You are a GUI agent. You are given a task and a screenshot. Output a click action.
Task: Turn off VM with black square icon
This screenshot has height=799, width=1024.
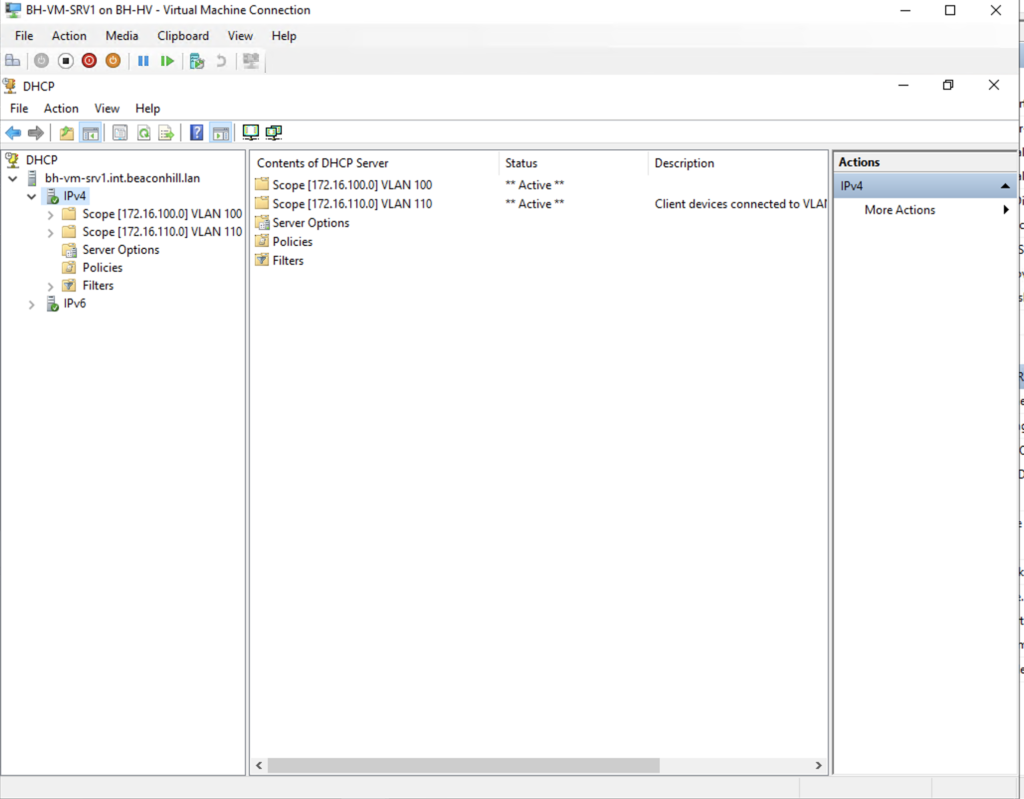[x=65, y=61]
